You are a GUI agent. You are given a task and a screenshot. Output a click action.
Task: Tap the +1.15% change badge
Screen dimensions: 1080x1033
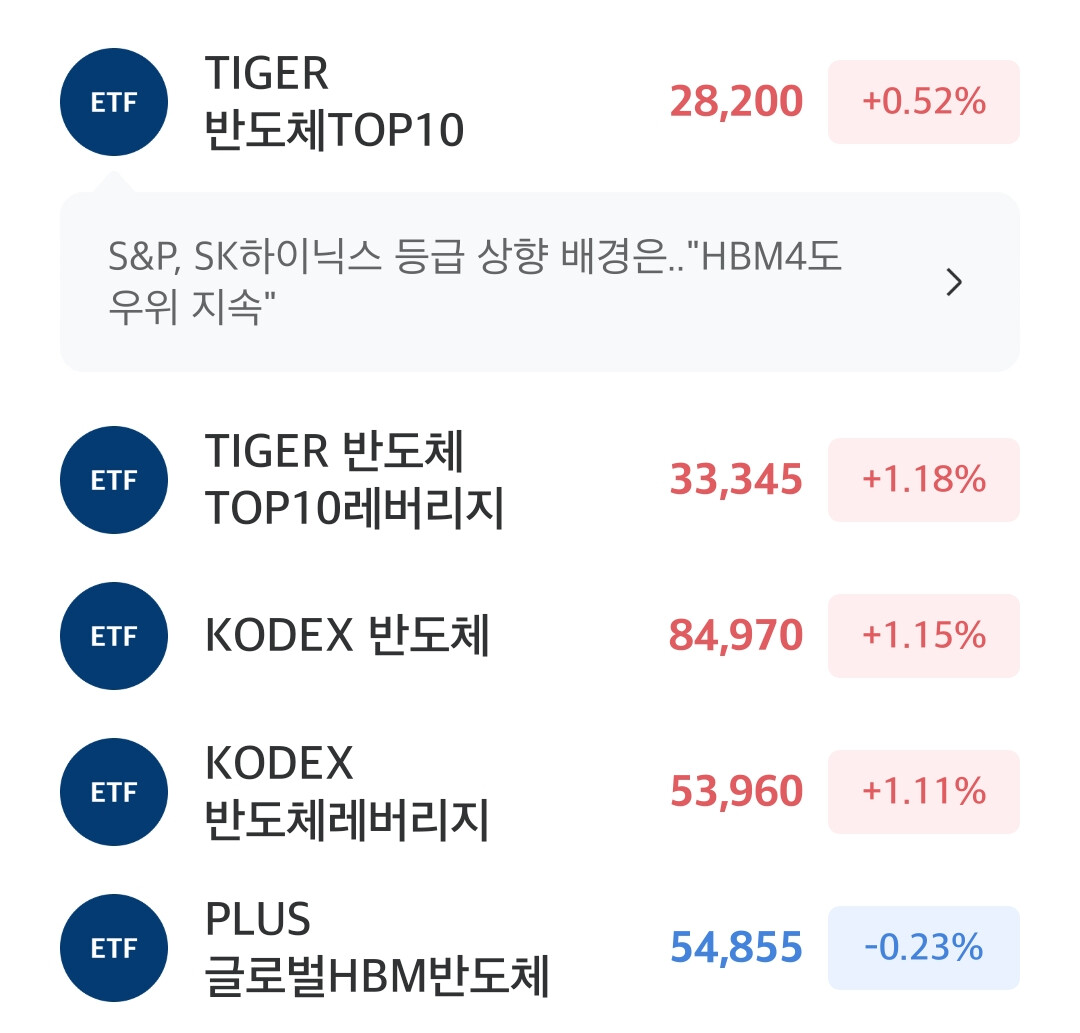(x=924, y=636)
